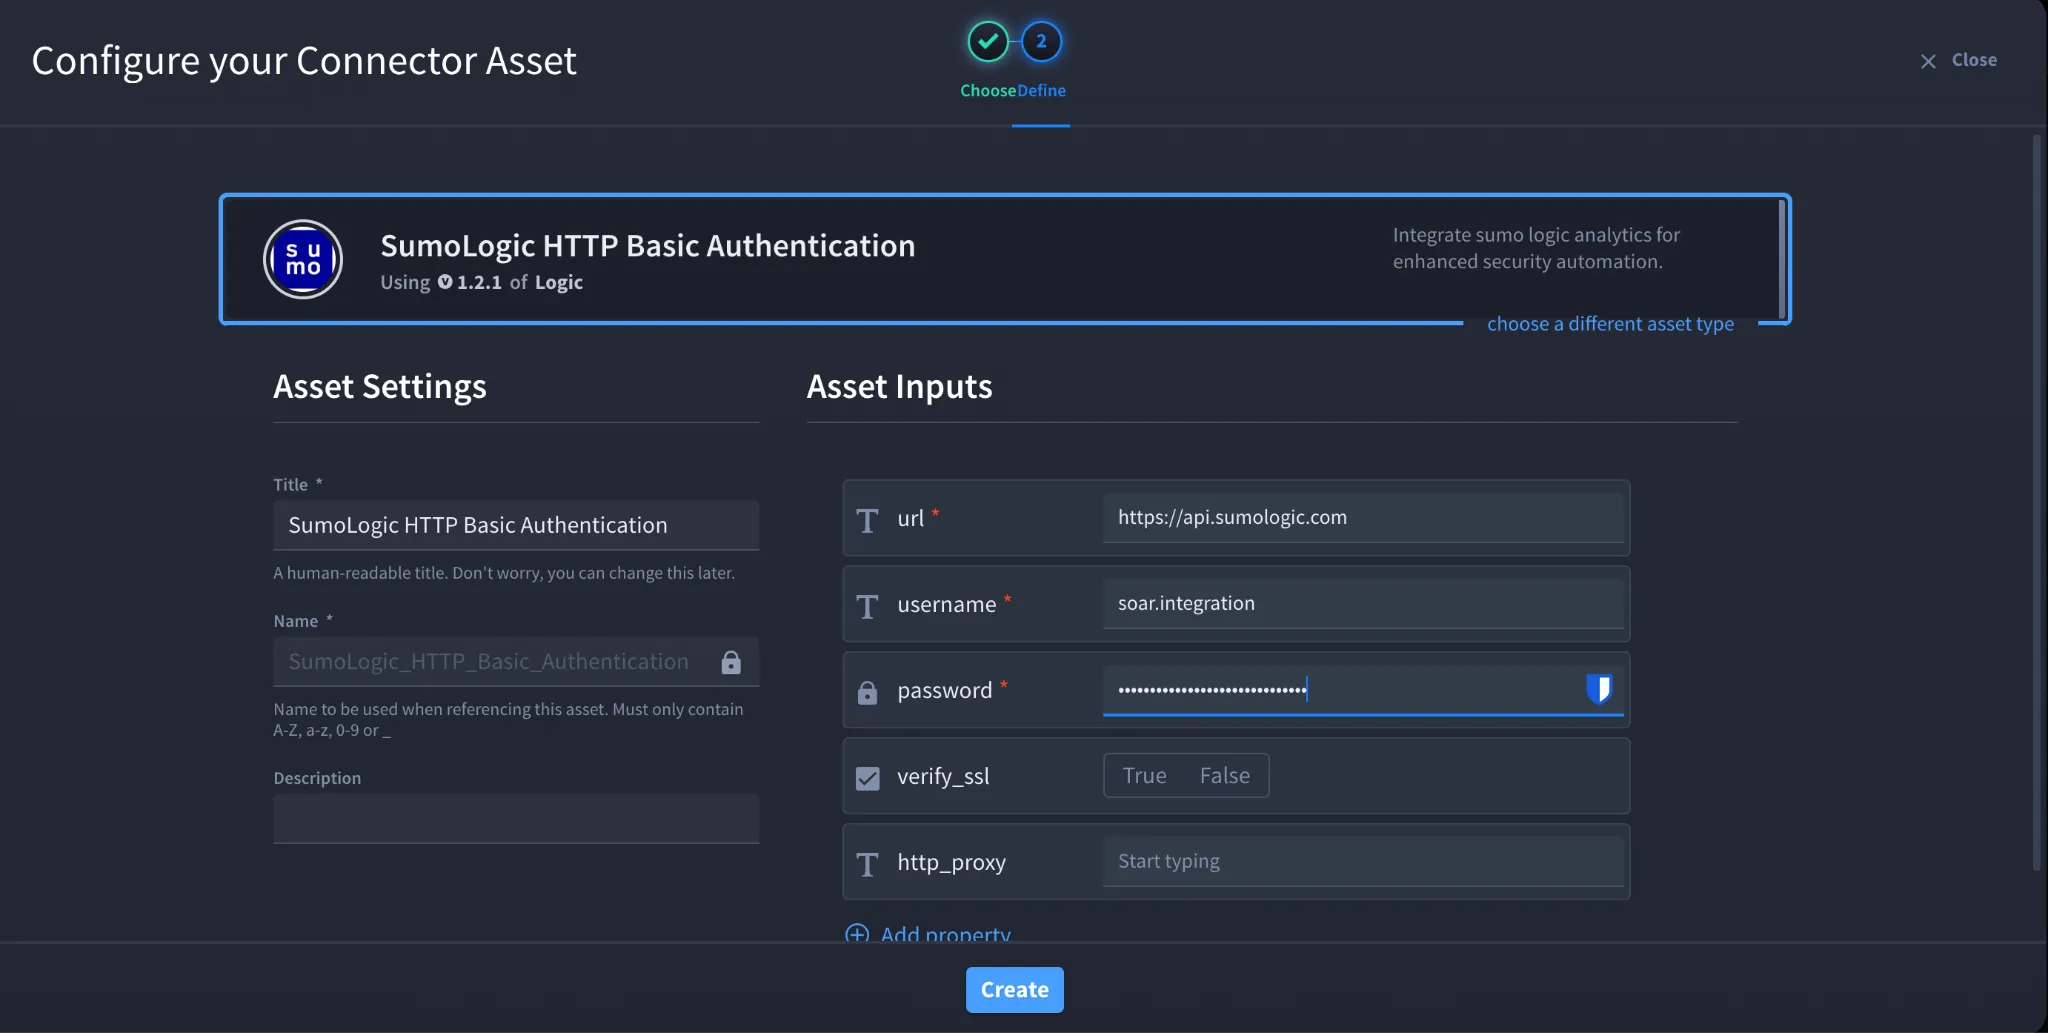Click the url input field

1363,517
